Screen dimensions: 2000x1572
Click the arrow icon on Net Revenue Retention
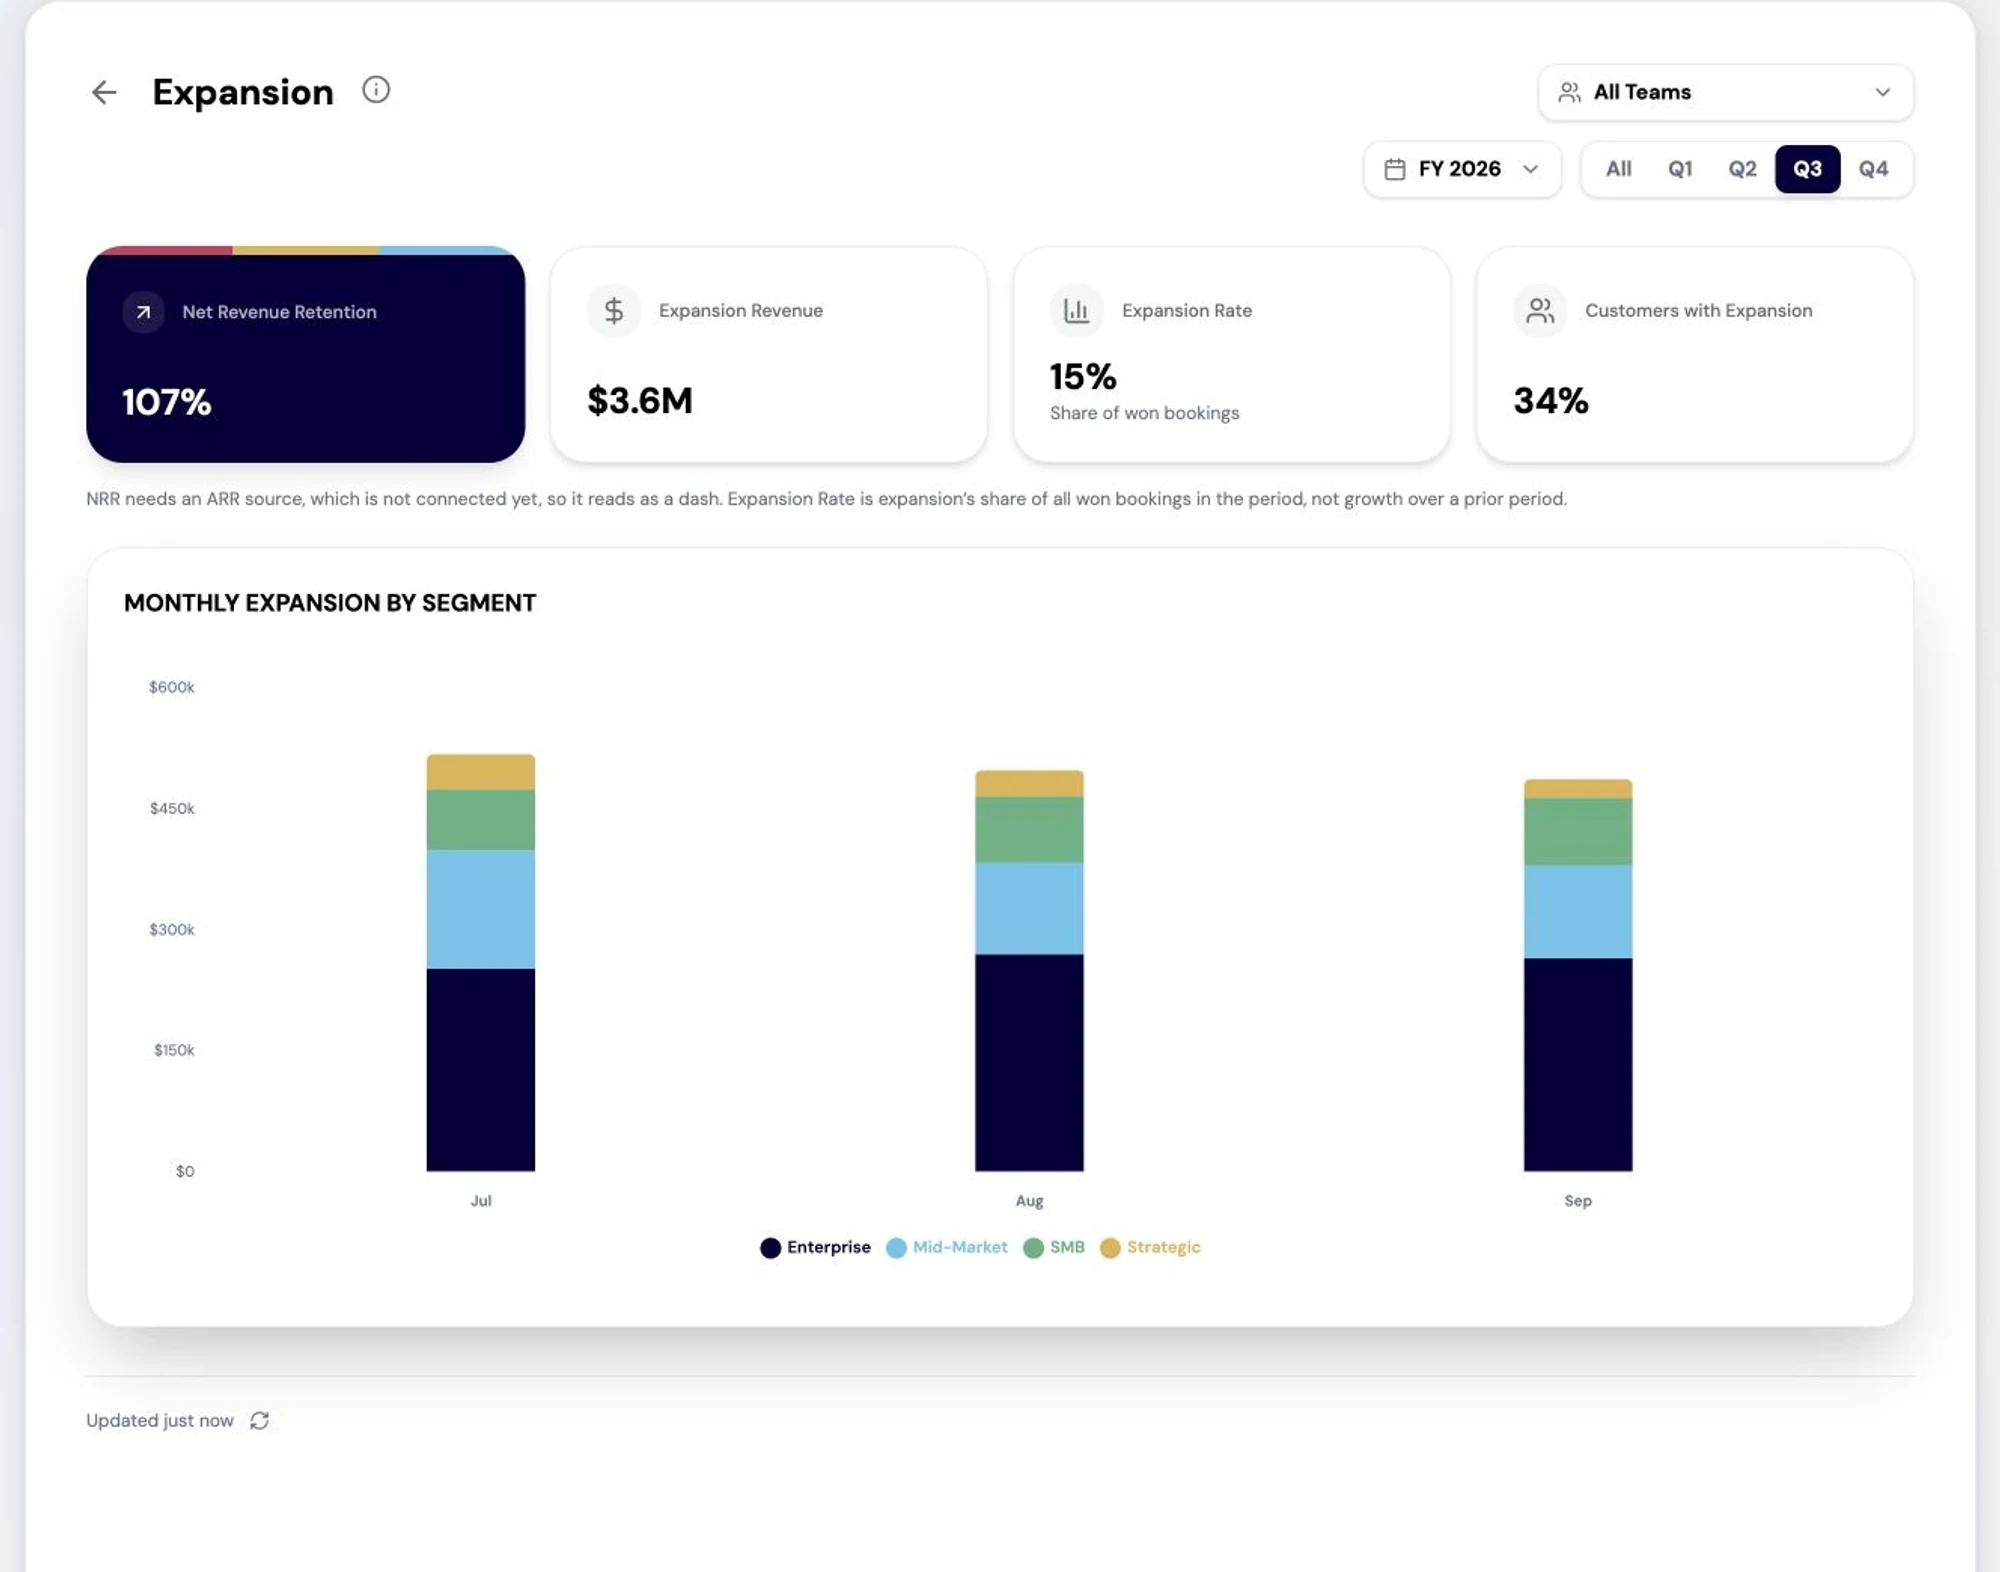[x=144, y=312]
